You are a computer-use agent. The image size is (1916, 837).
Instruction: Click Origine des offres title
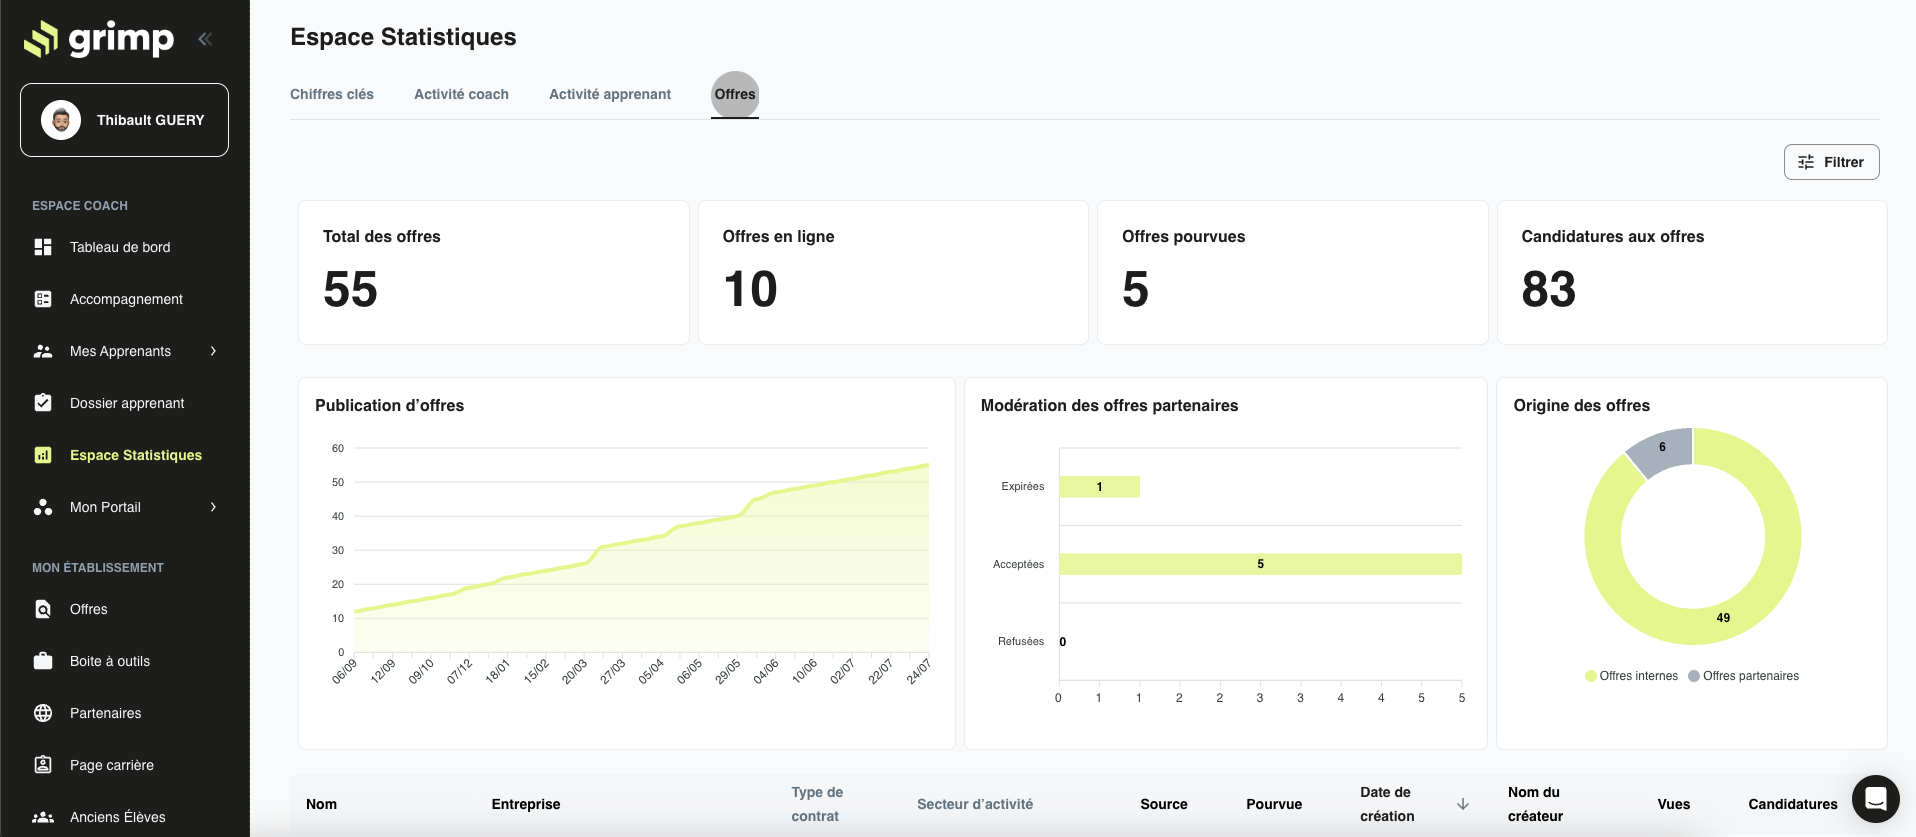(x=1581, y=405)
